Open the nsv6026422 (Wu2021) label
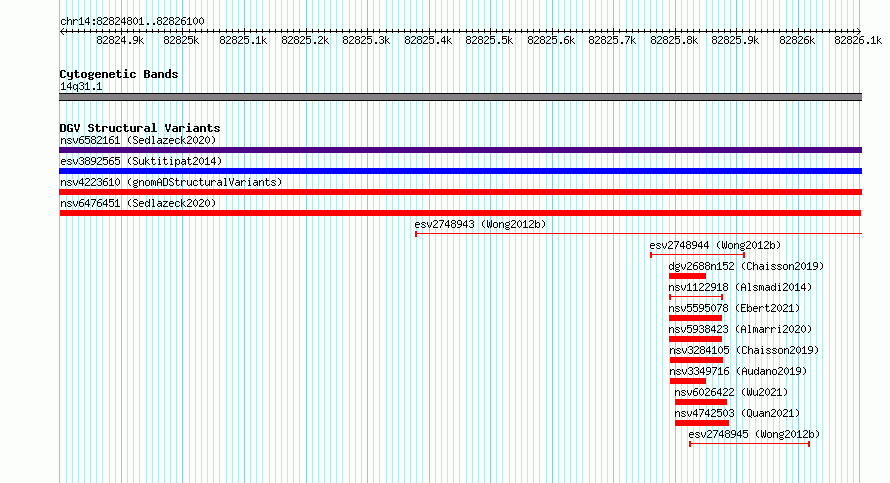890x483 pixels. [x=731, y=392]
